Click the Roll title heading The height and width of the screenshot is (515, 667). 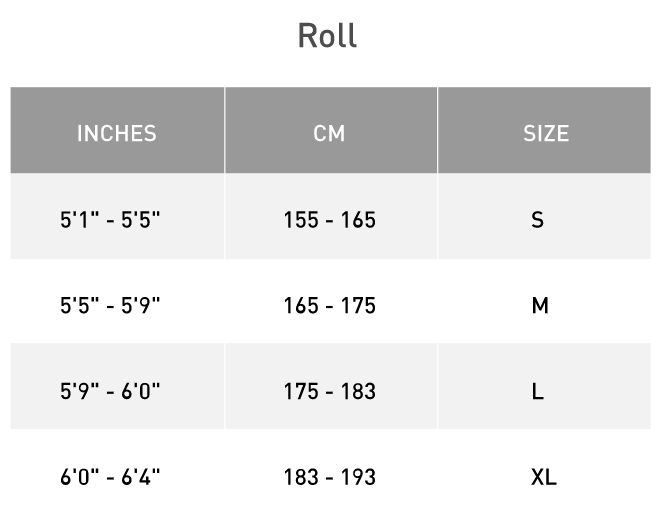[x=327, y=36]
